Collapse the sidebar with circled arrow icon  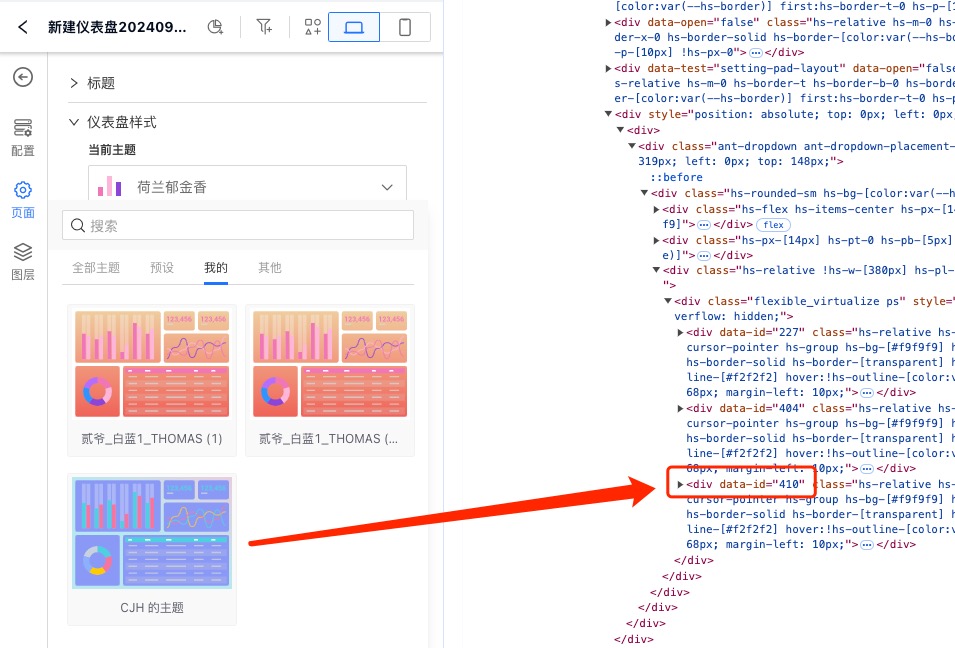click(x=22, y=77)
